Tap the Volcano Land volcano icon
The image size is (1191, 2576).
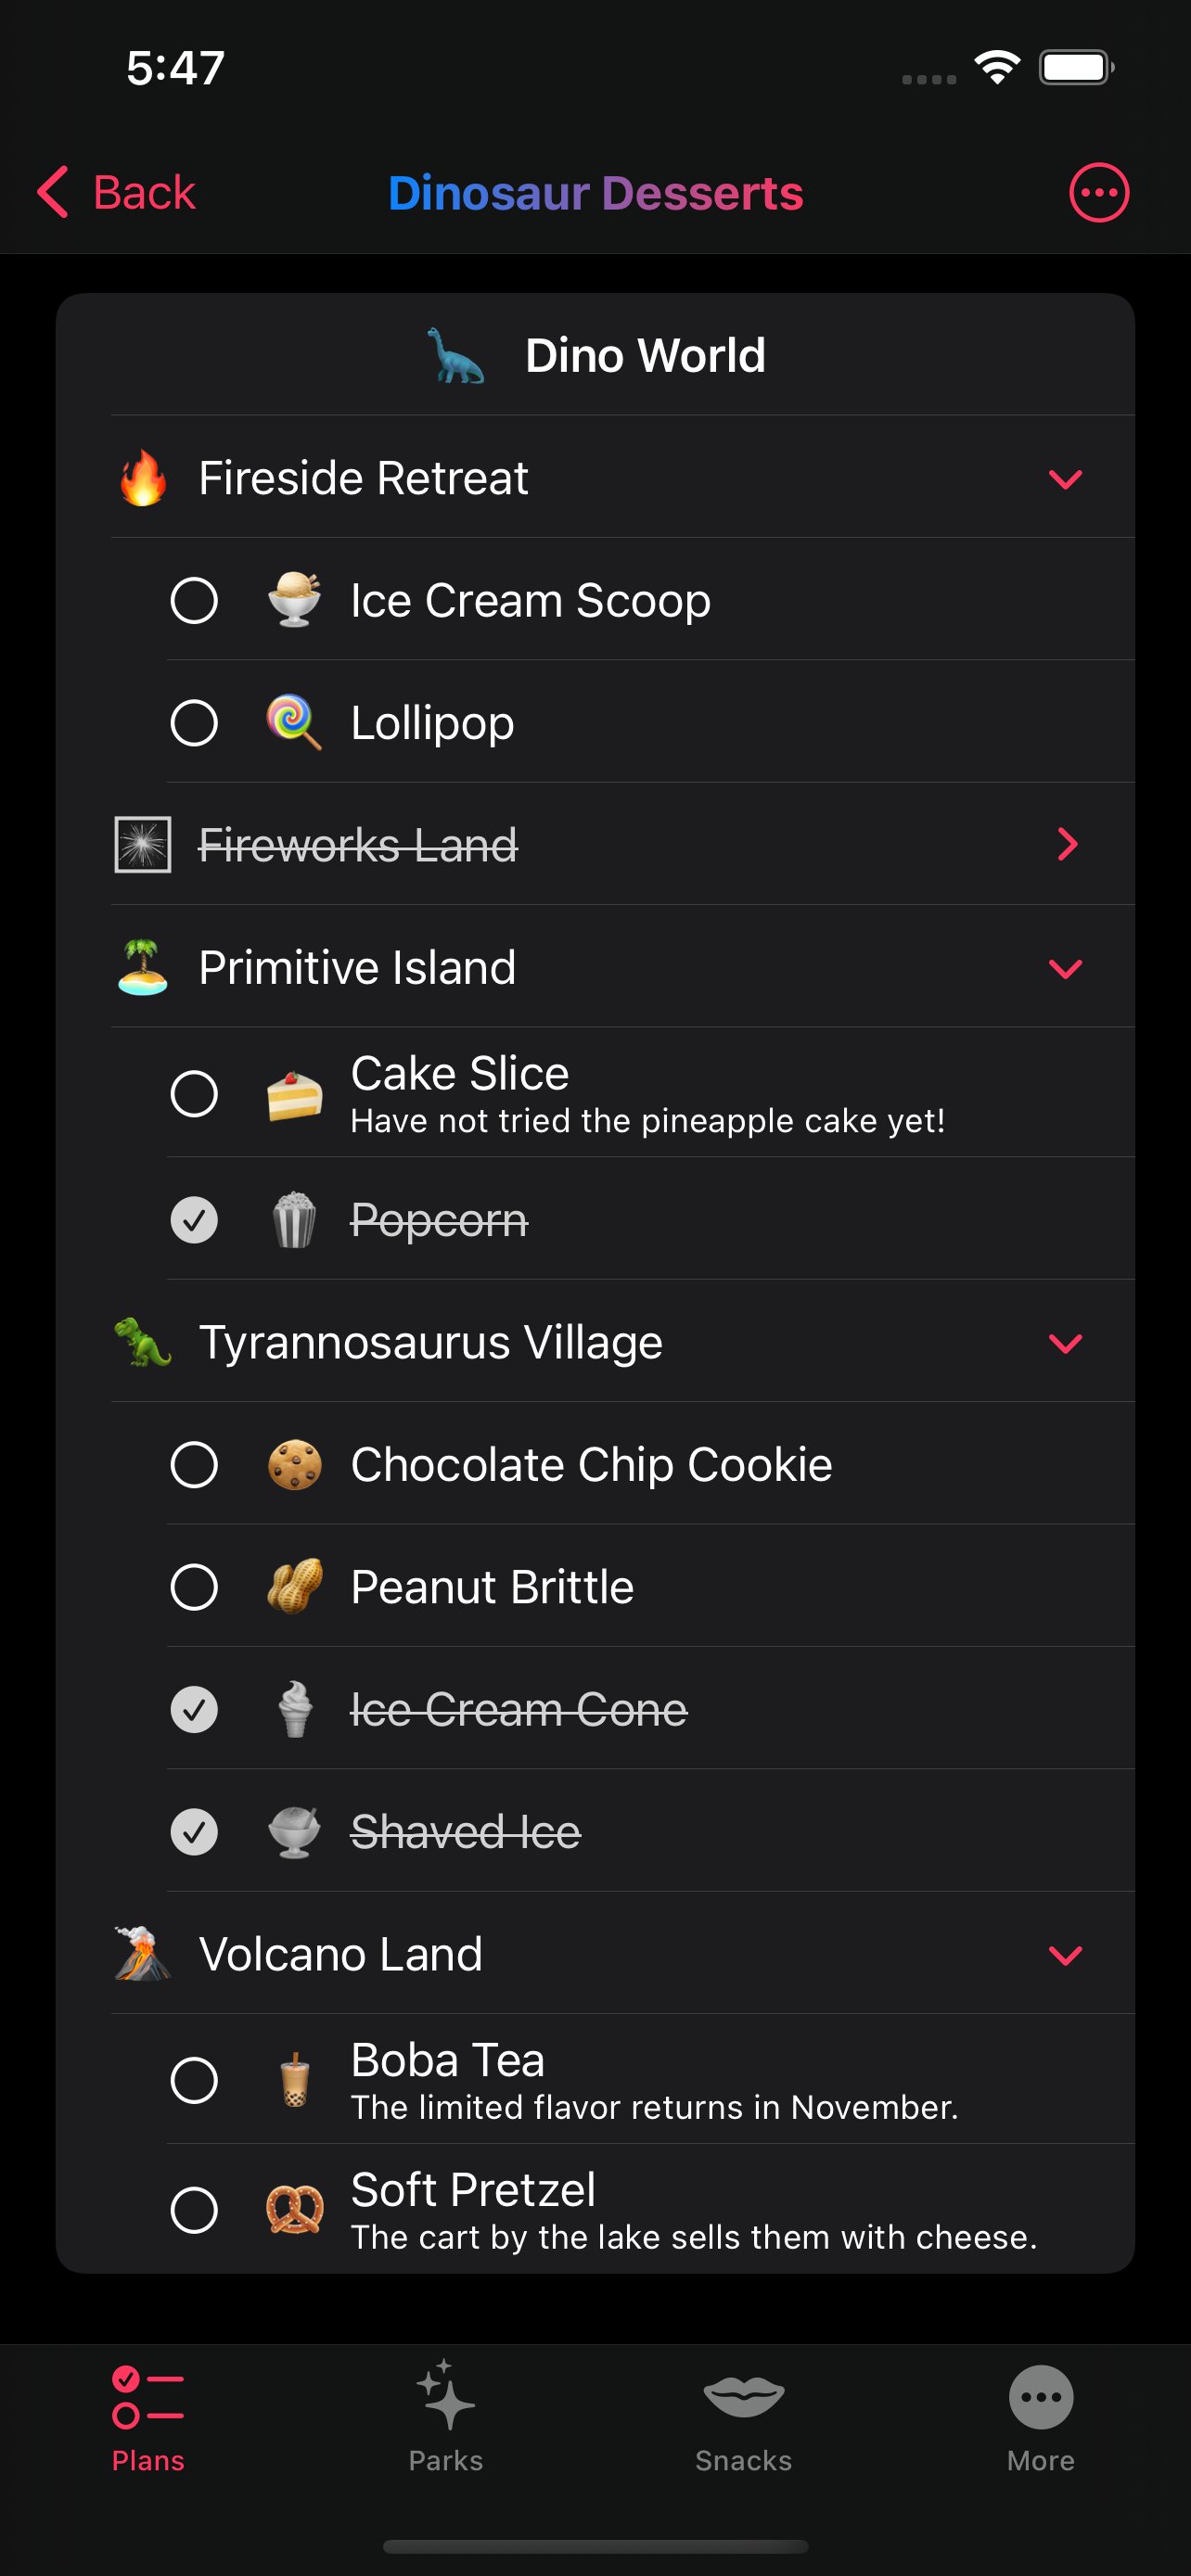(143, 1954)
